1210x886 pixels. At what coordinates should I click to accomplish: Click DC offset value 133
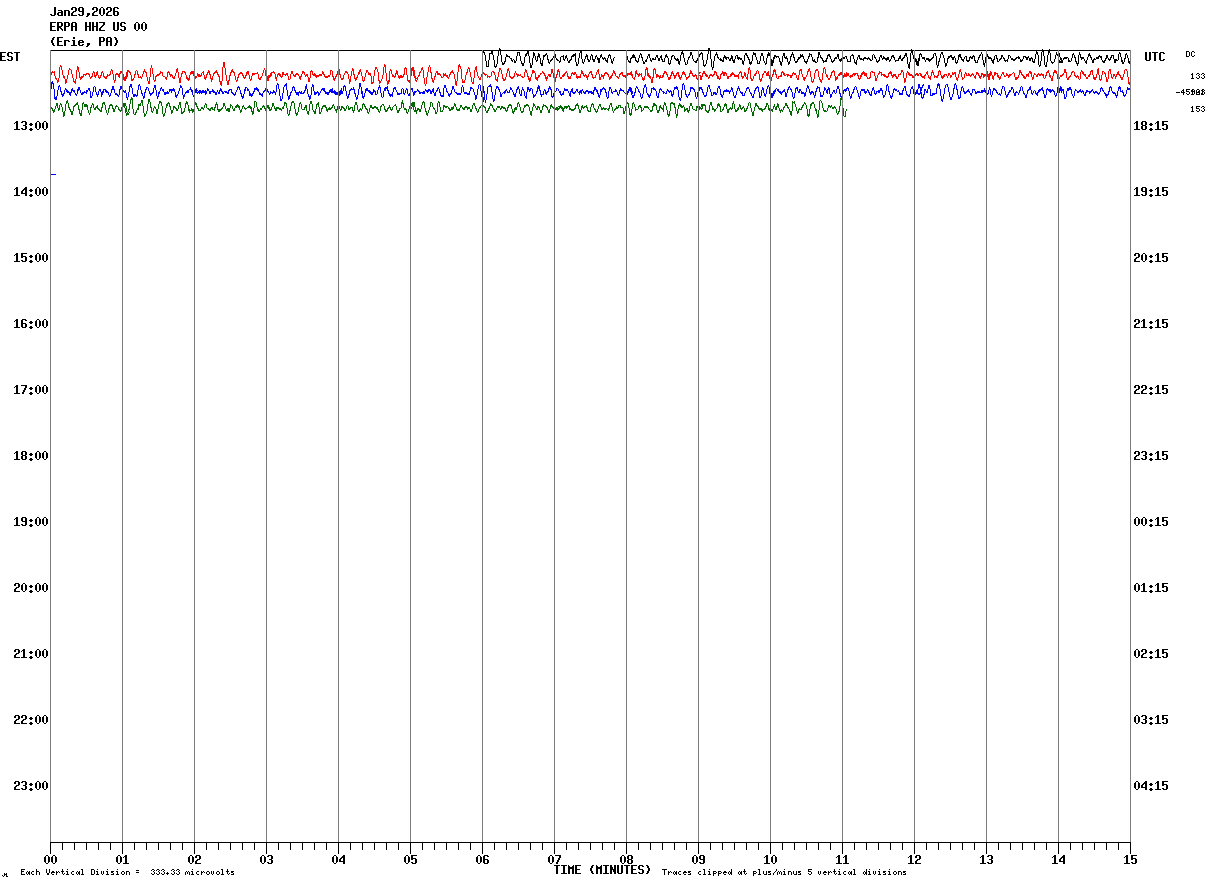click(x=1197, y=76)
